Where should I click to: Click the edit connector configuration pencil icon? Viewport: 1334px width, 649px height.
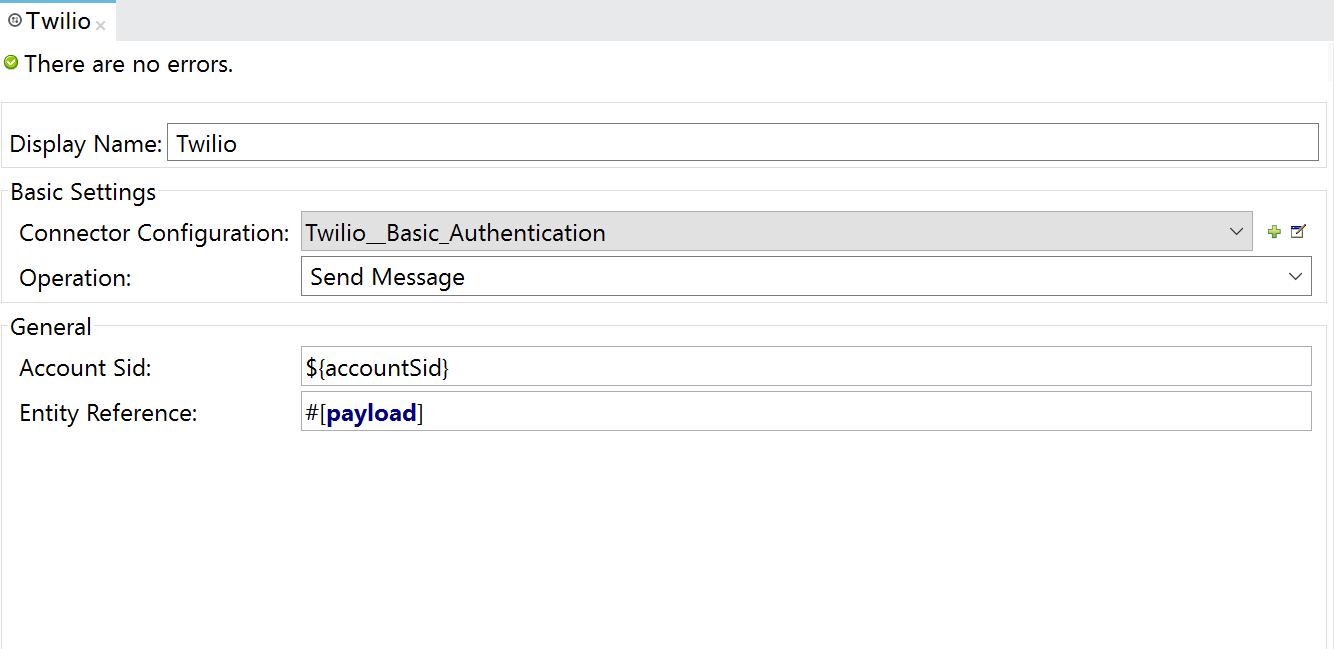point(1298,232)
